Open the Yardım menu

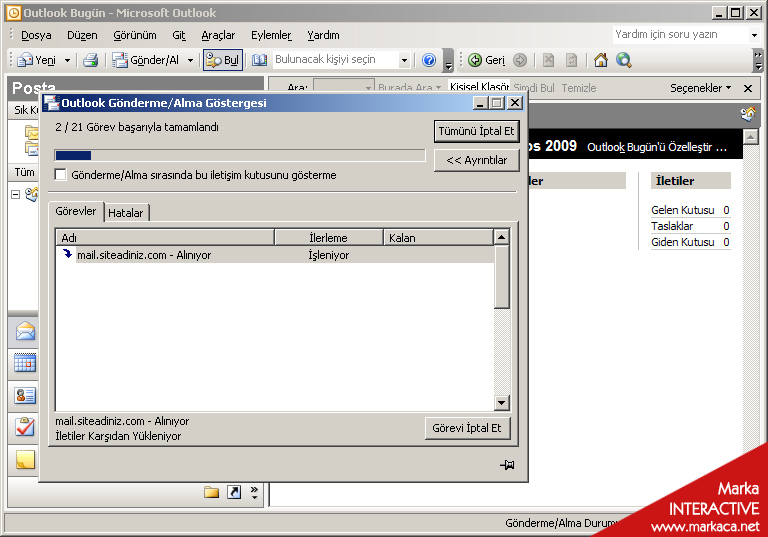[323, 35]
